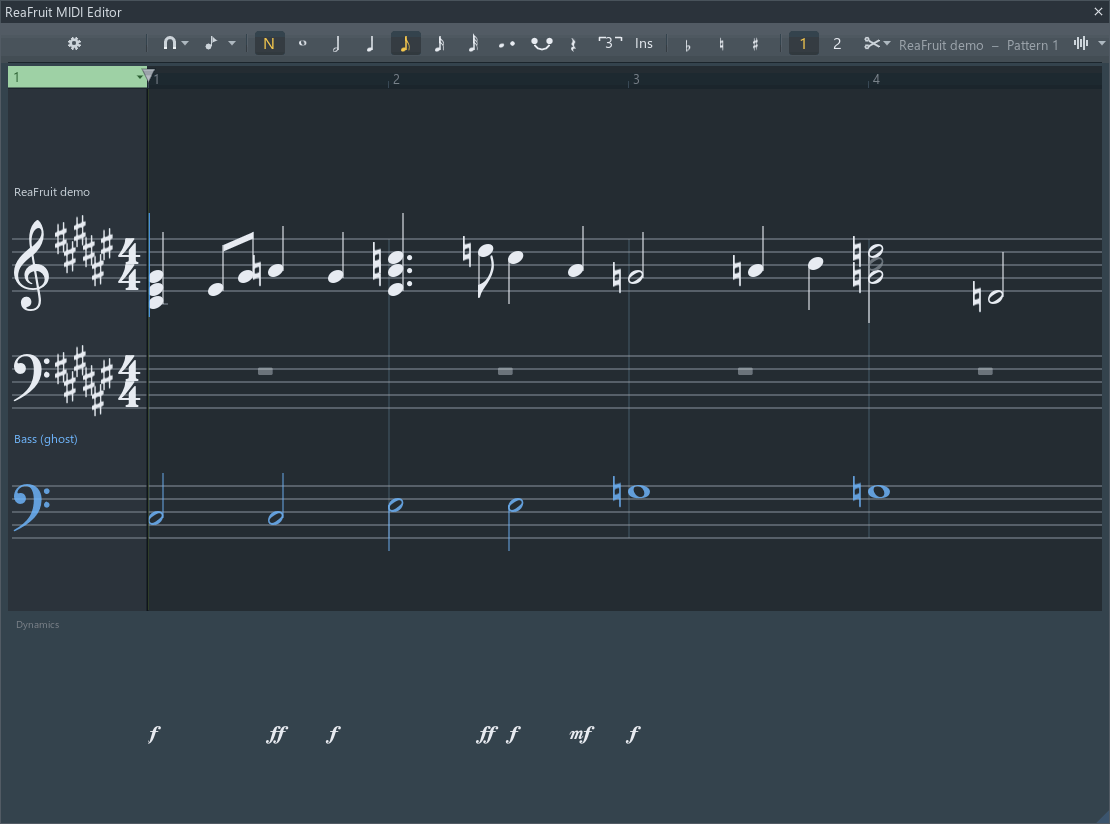Click the waveform view icon
The image size is (1110, 824).
(1081, 44)
